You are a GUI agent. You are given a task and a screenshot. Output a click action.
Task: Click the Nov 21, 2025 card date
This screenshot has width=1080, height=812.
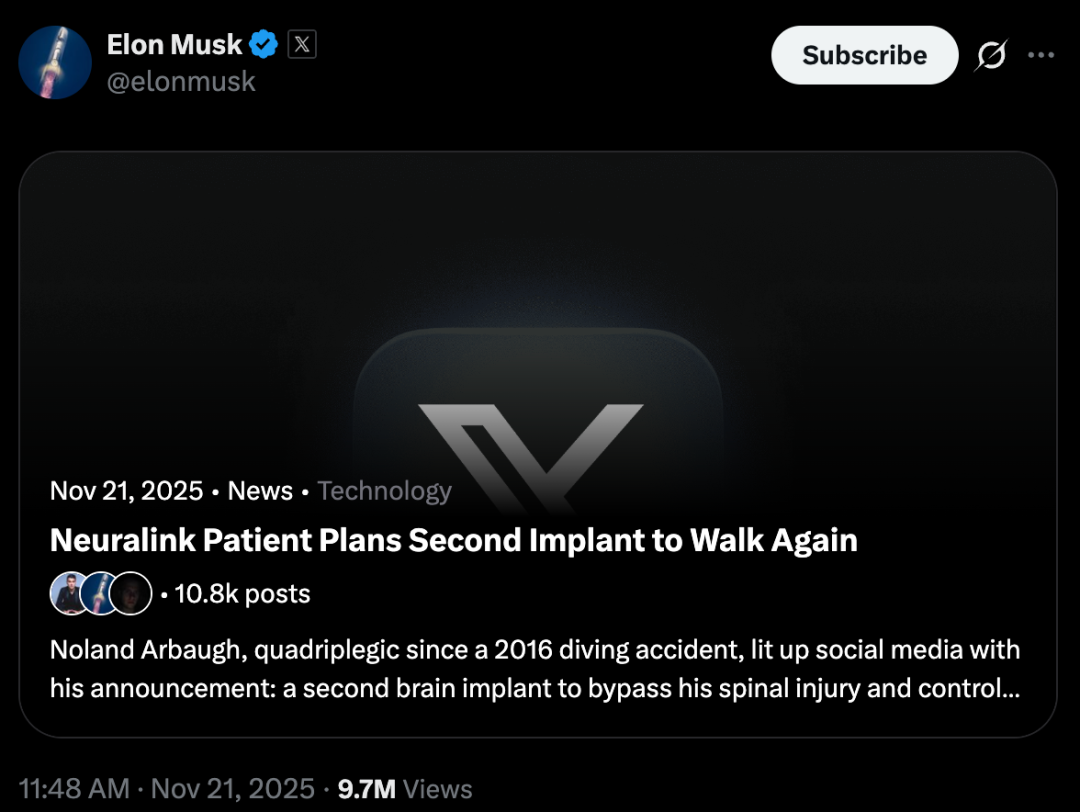126,491
